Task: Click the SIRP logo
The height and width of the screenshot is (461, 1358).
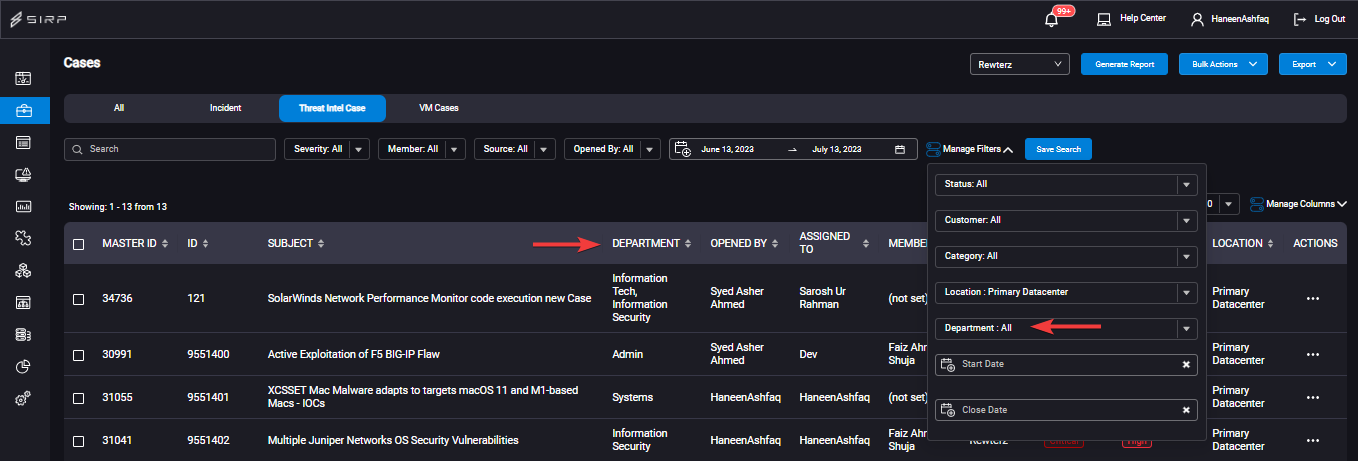Action: 39,20
